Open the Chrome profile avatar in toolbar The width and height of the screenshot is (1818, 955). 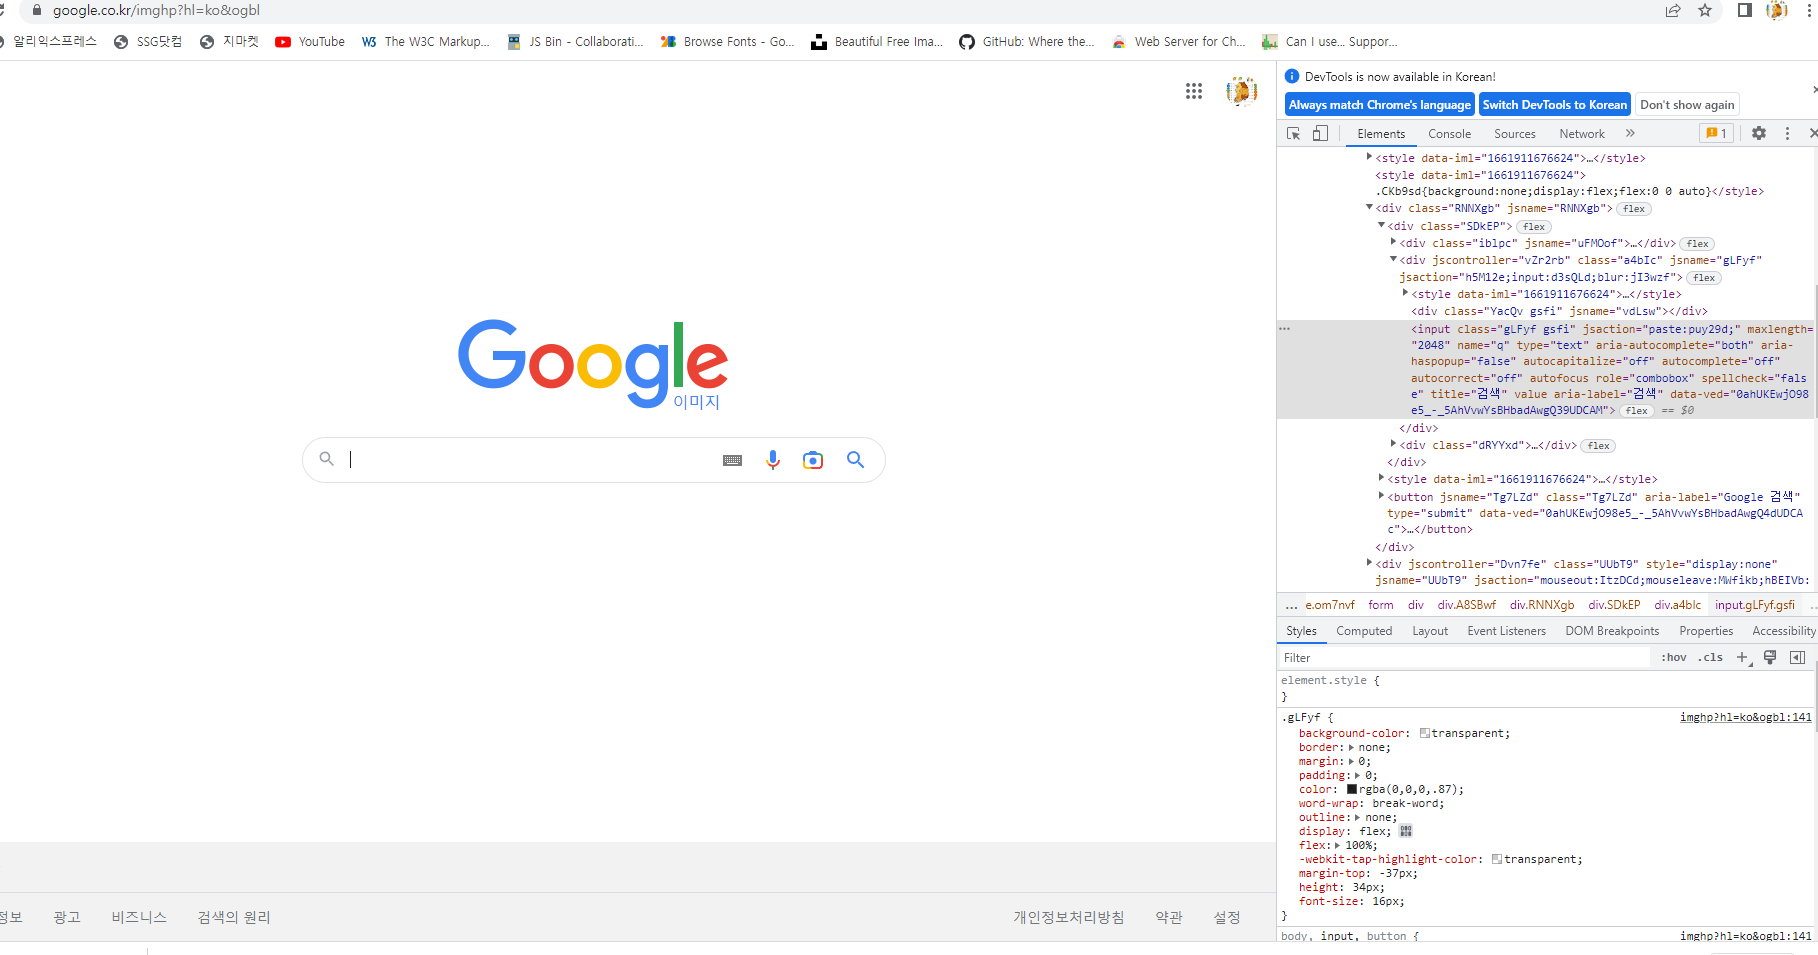point(1777,10)
